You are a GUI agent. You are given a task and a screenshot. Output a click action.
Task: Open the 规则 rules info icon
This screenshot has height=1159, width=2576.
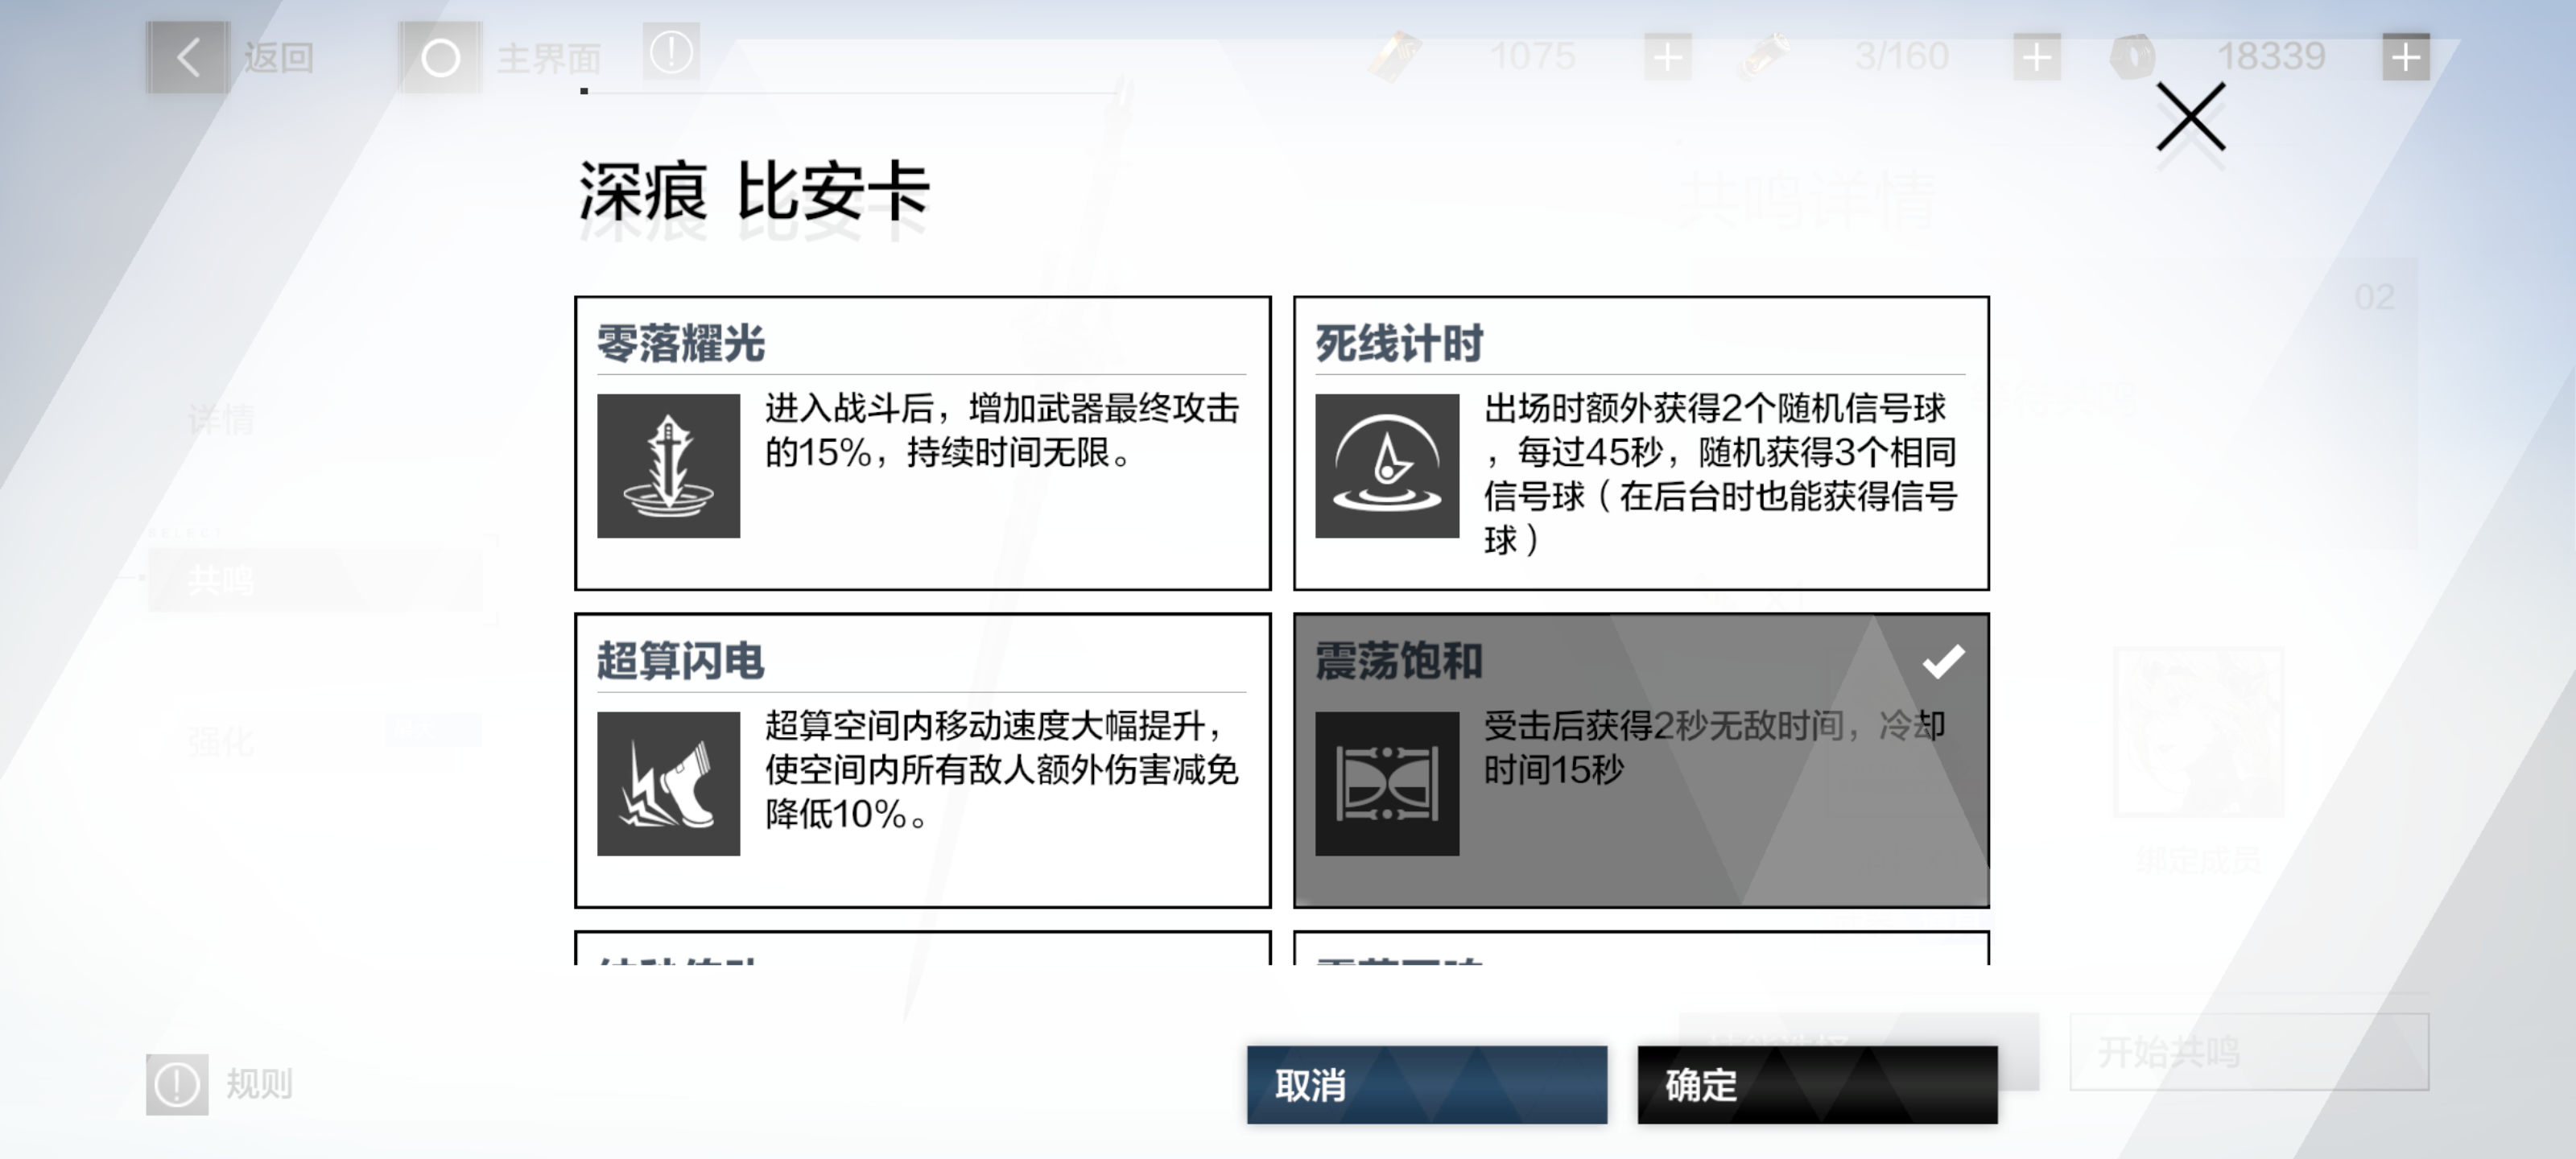(x=177, y=1084)
